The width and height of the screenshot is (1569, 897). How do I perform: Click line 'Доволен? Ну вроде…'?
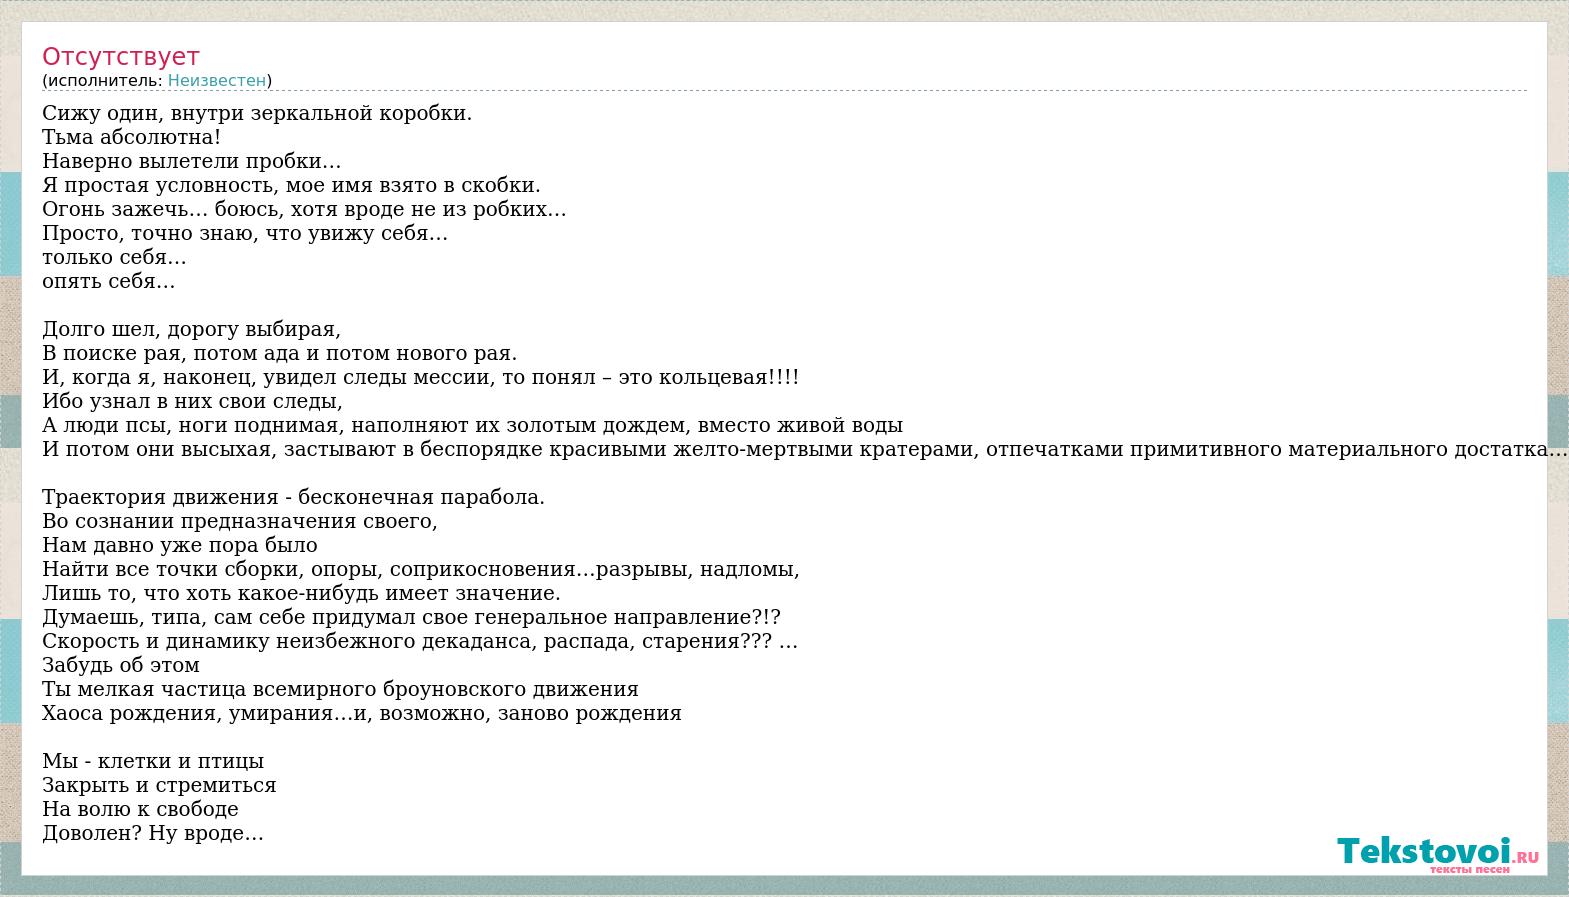coord(153,833)
